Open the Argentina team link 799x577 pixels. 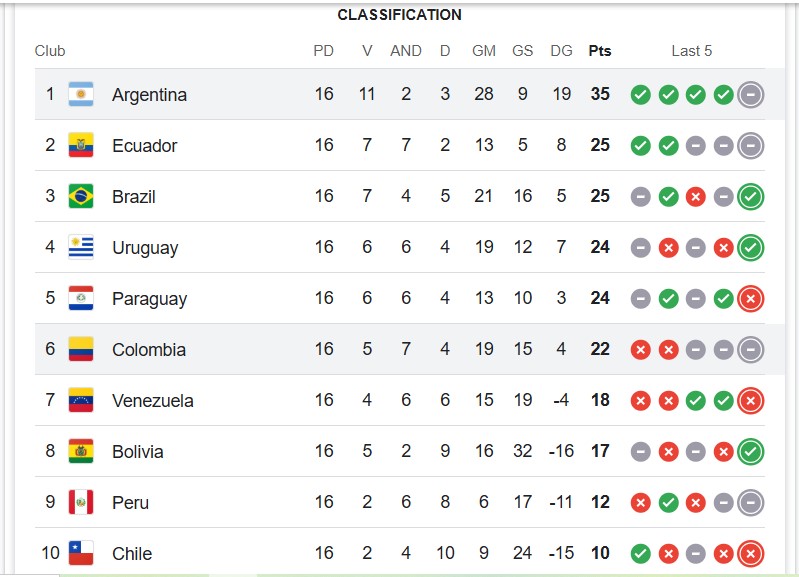(x=149, y=95)
